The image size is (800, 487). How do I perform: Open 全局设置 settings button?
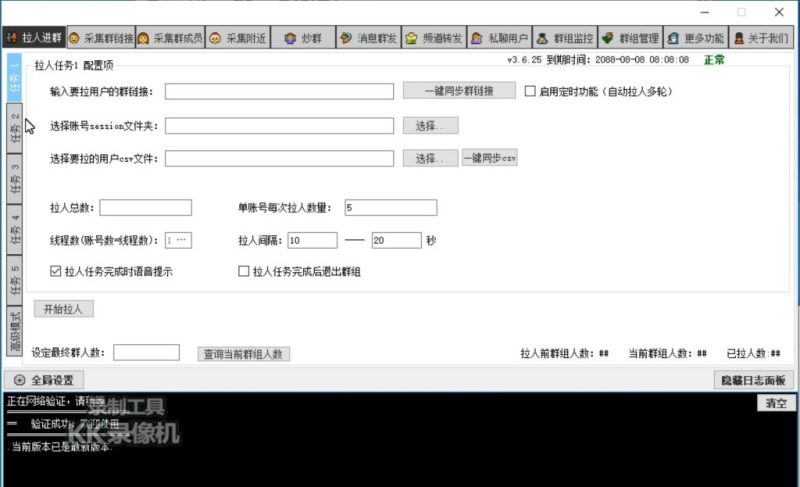point(44,380)
